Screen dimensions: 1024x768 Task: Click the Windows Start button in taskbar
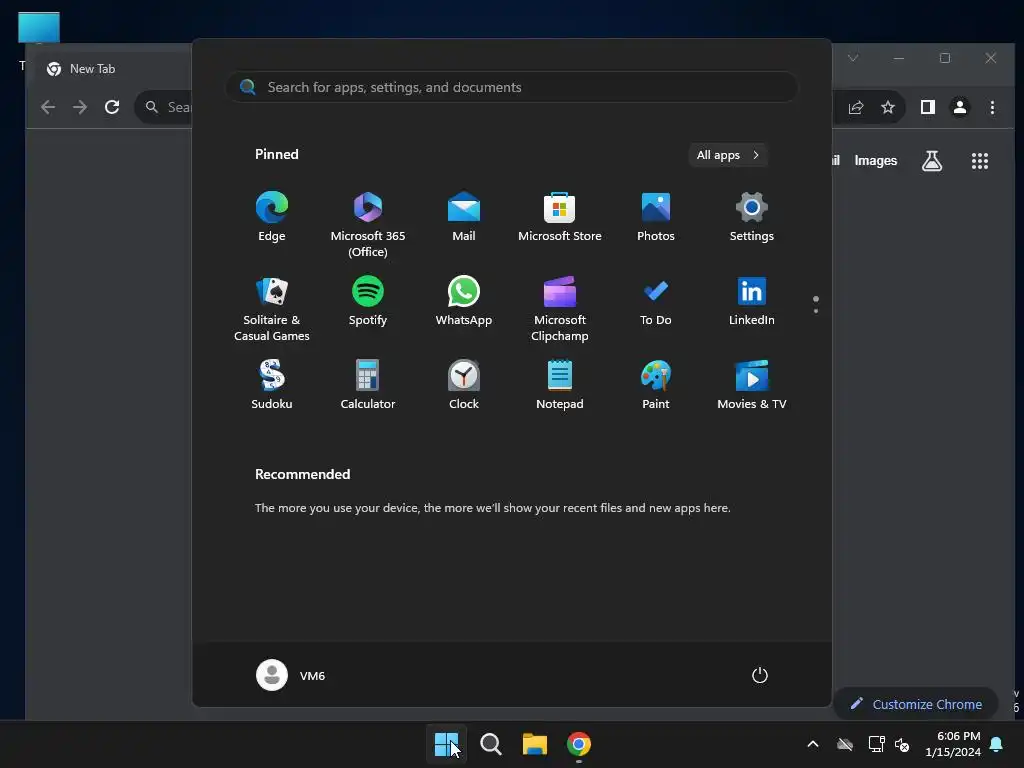447,744
